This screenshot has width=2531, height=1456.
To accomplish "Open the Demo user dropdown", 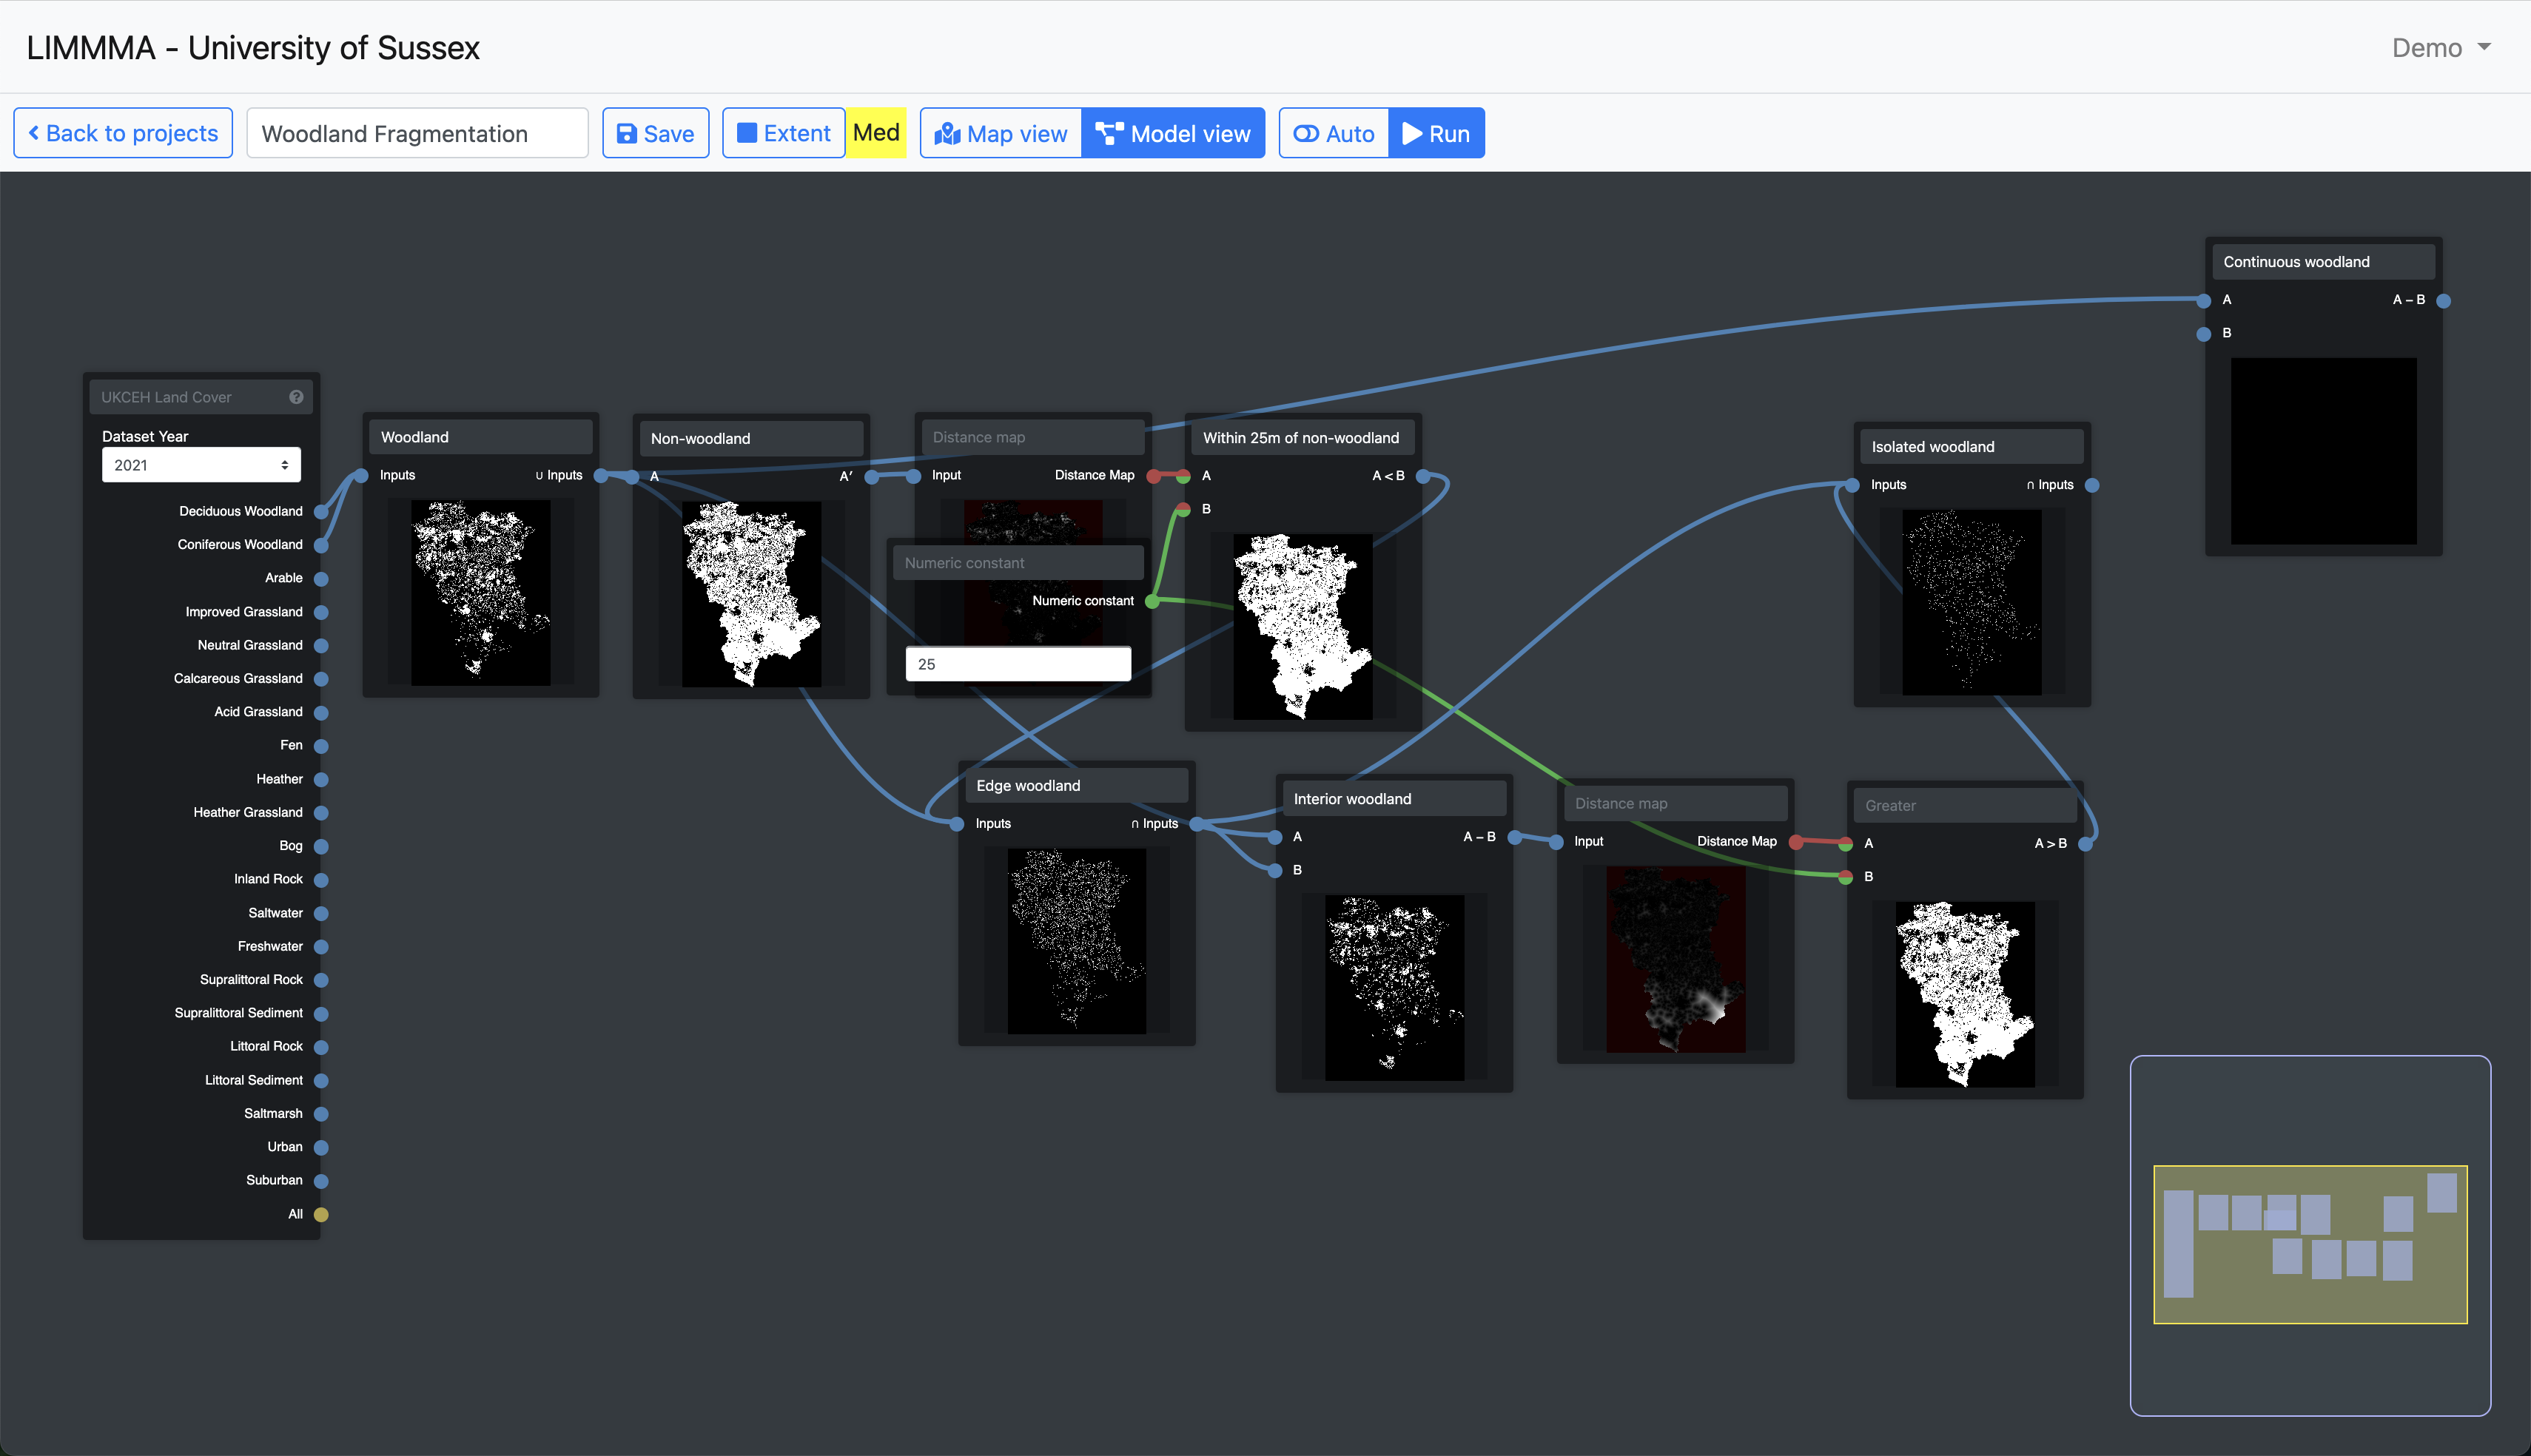I will (x=2440, y=48).
